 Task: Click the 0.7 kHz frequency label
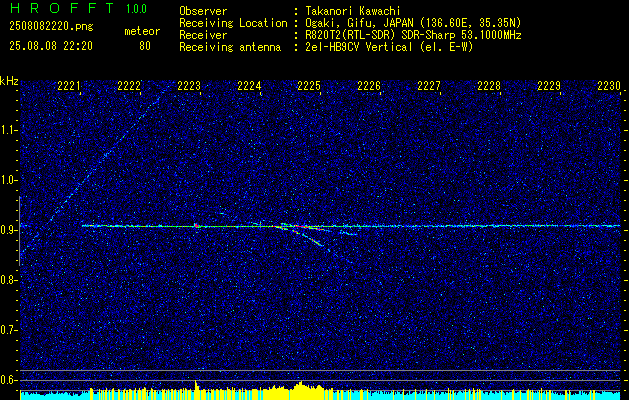[x=8, y=330]
